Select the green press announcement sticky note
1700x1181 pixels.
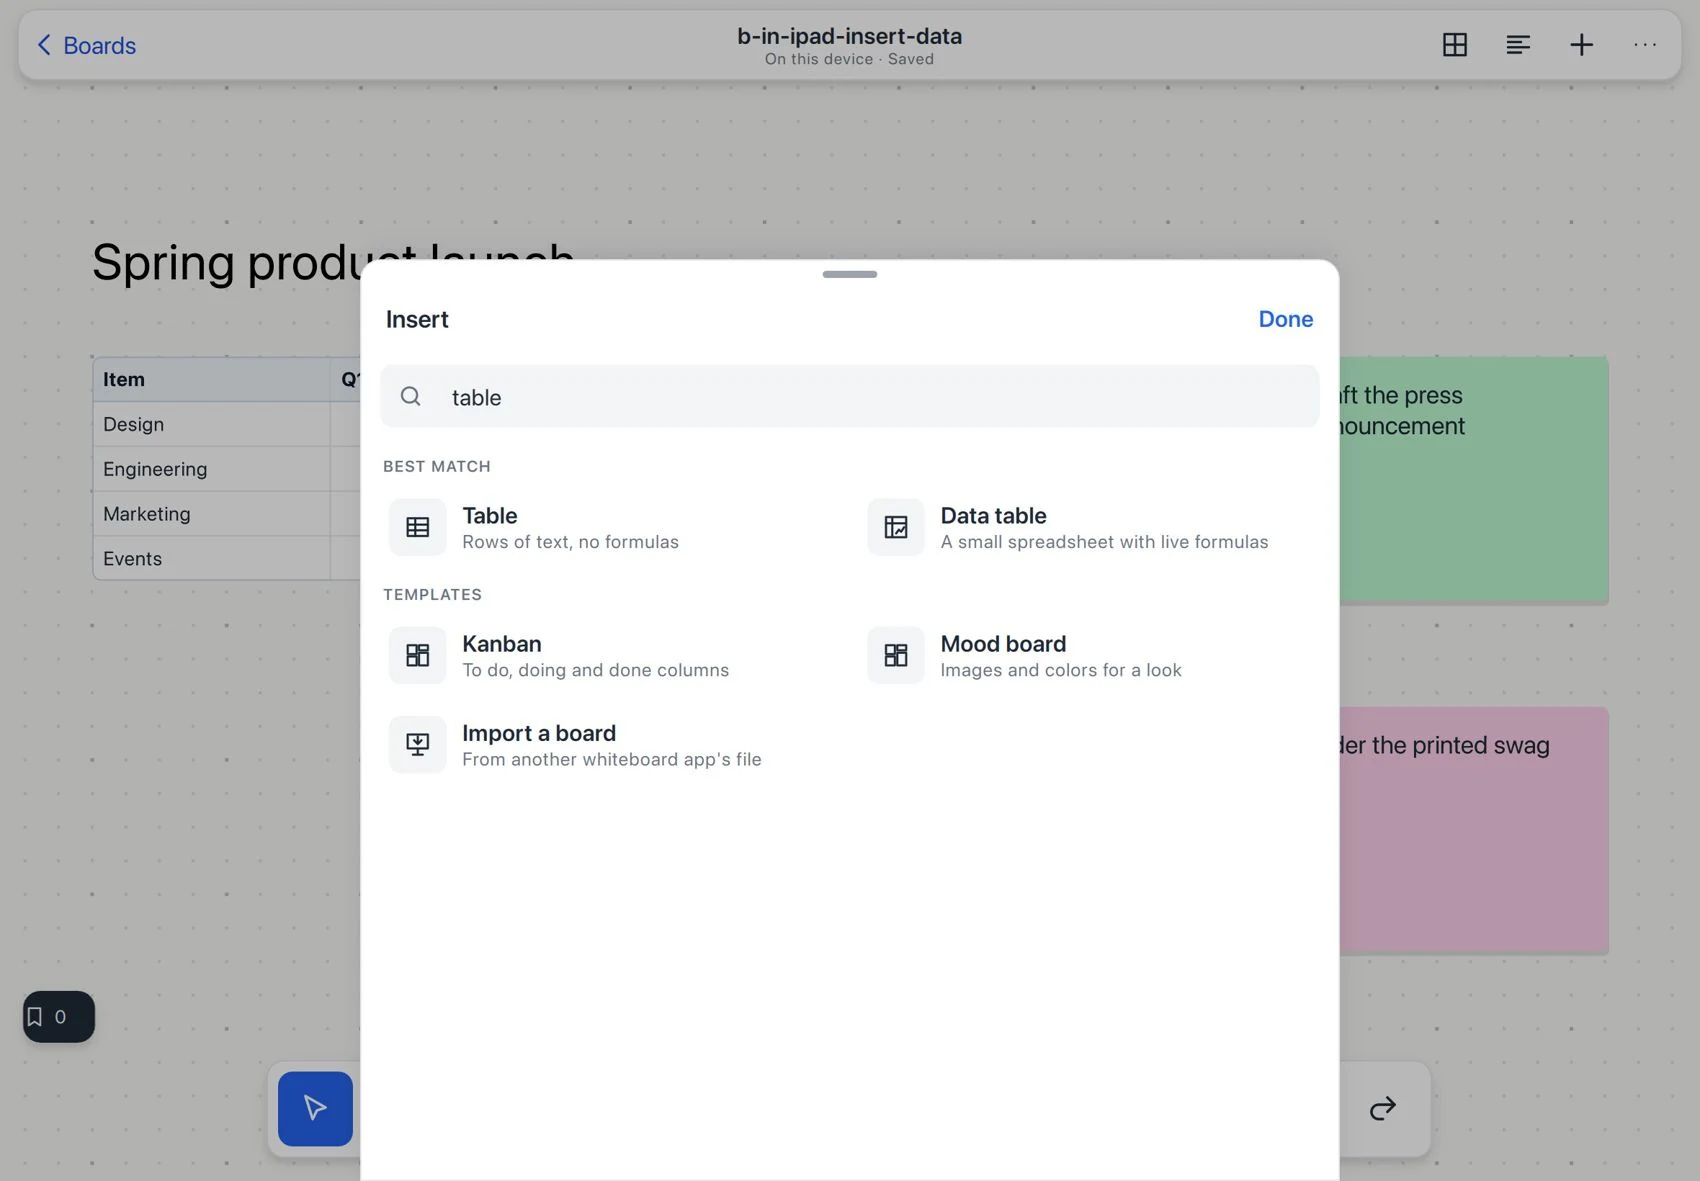pyautogui.click(x=1474, y=480)
